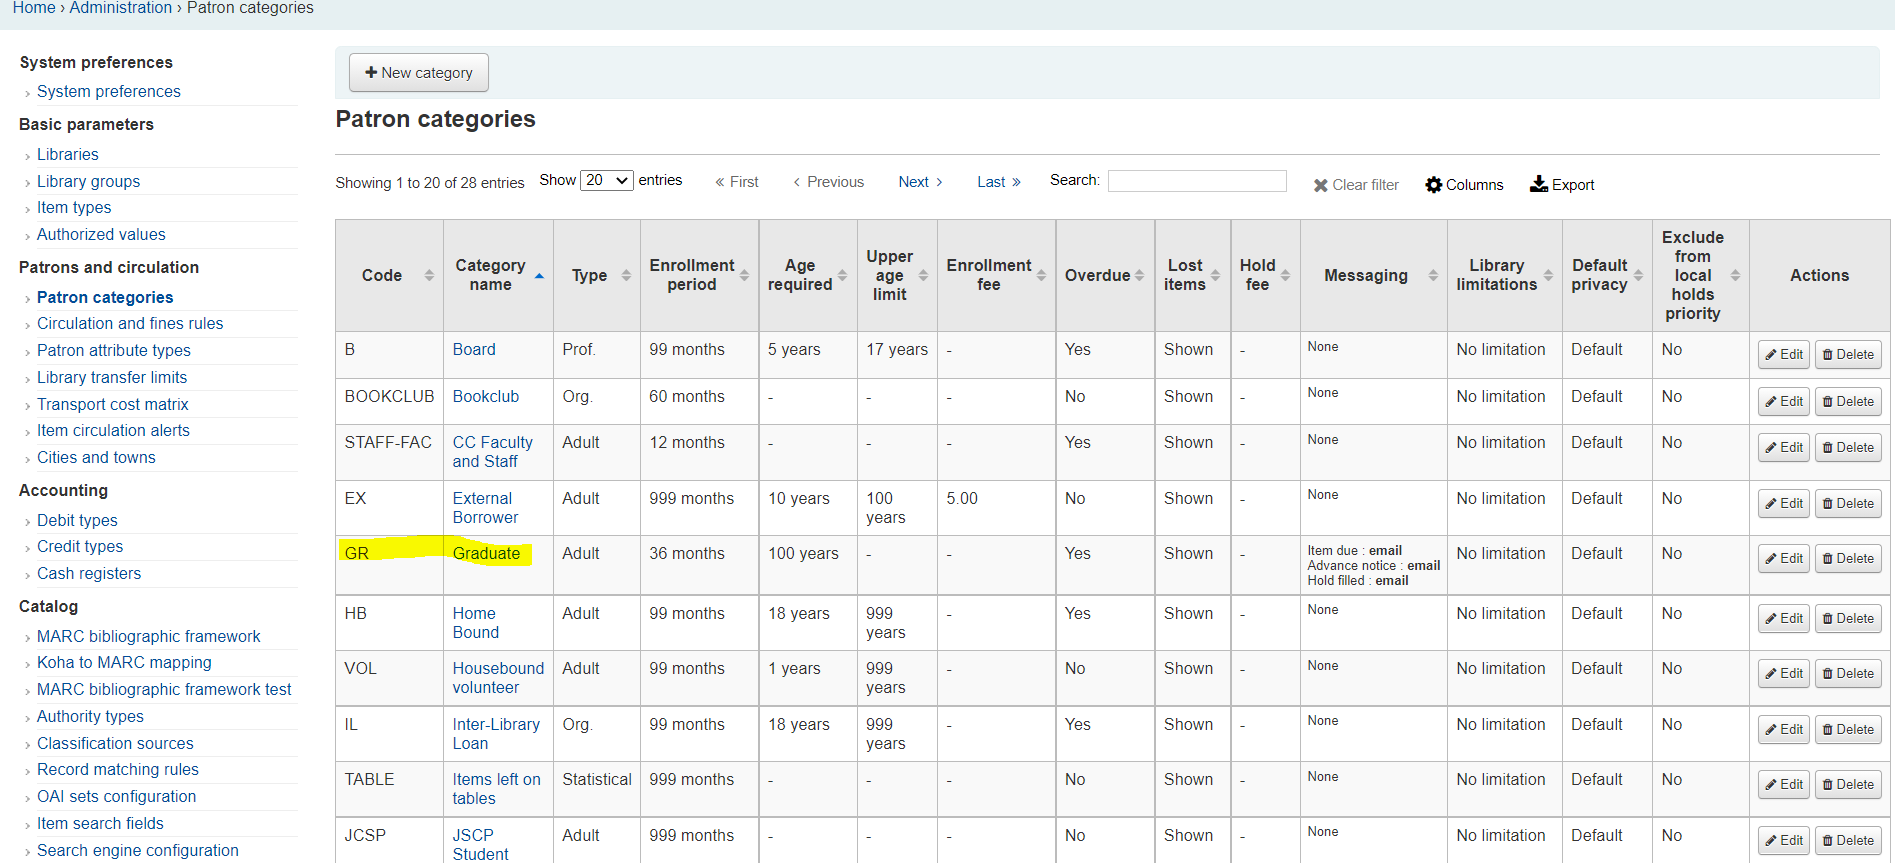Open Cities and towns link

coord(96,458)
